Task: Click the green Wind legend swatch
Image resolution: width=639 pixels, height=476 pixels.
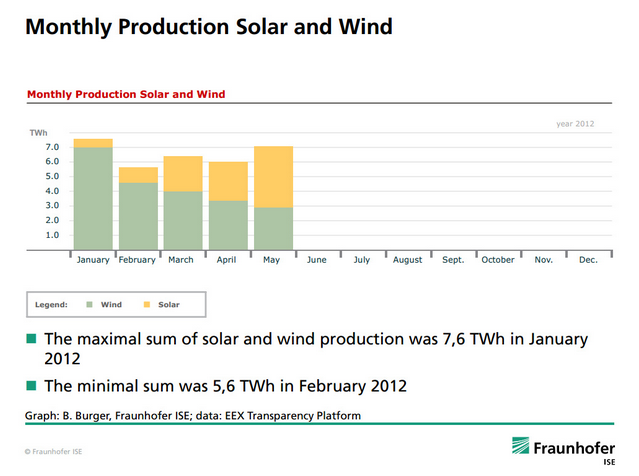Action: click(91, 303)
